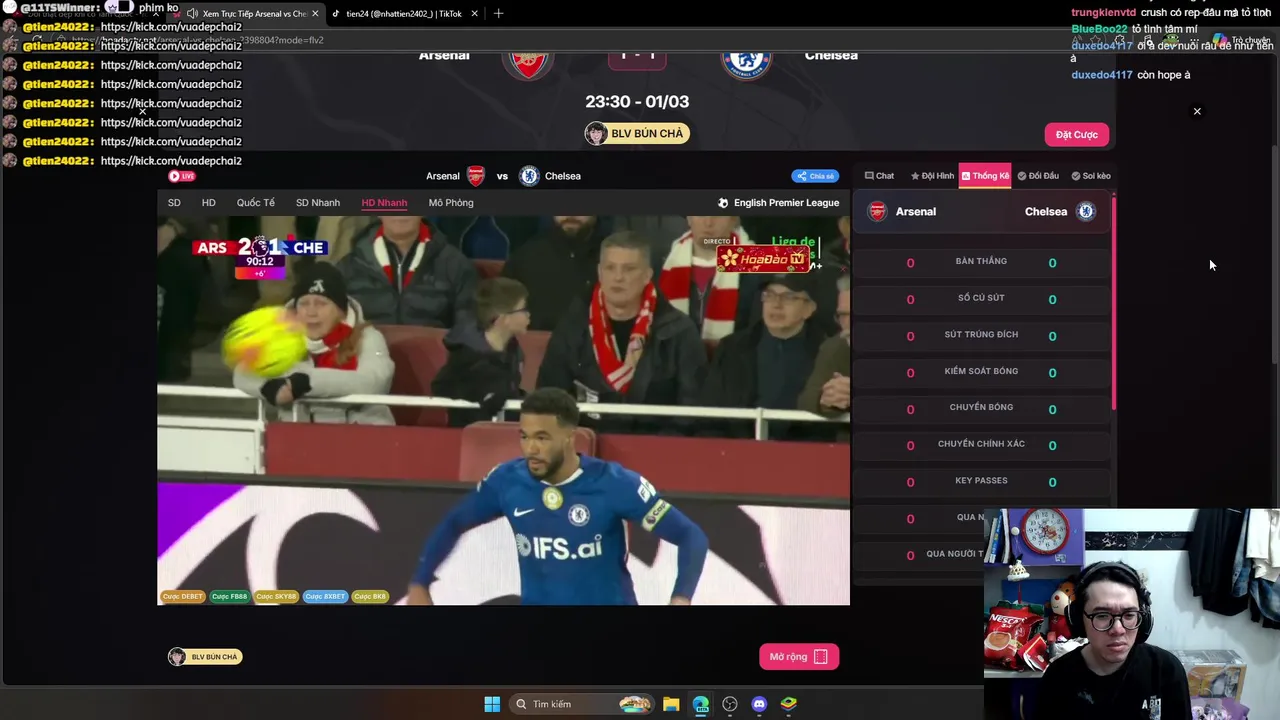This screenshot has height=720, width=1280.
Task: Click the Trò chuyện button in the browser toolbar
Action: (x=1240, y=40)
